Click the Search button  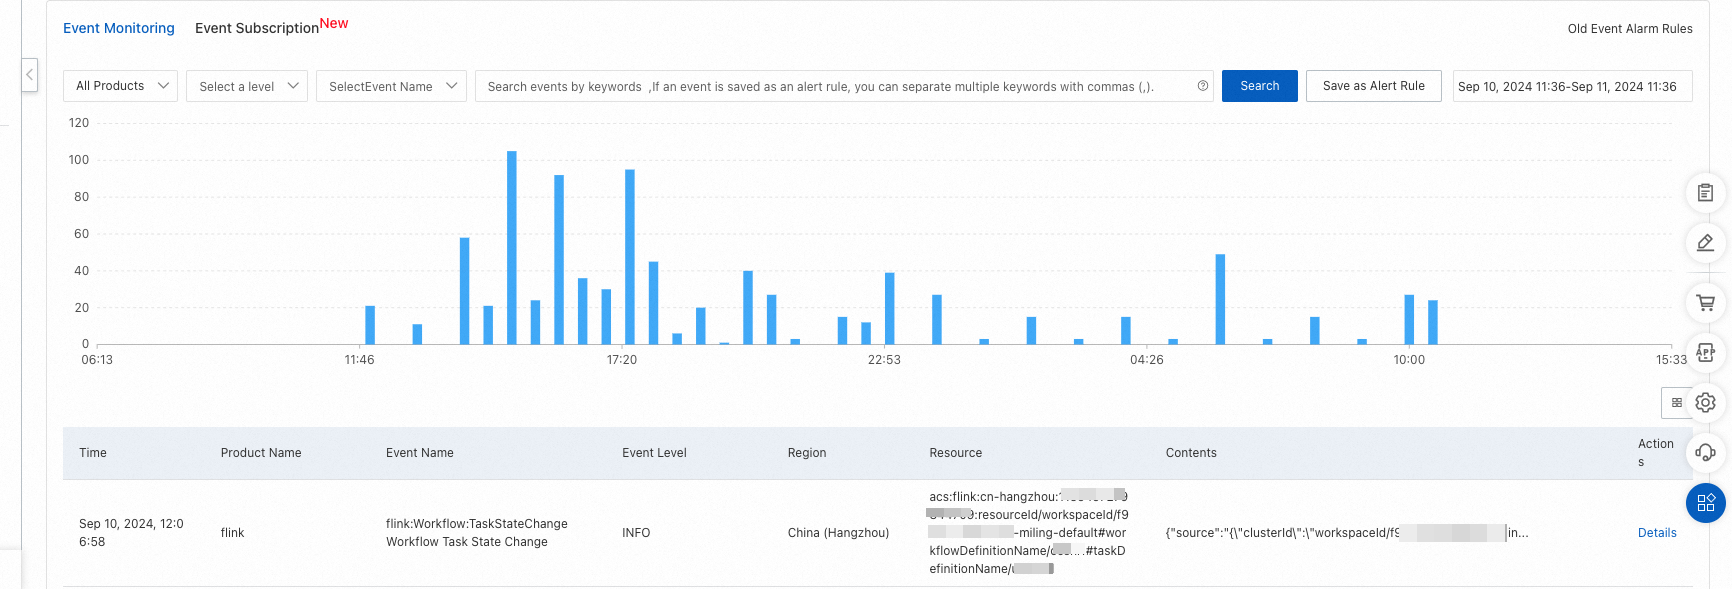click(1259, 86)
